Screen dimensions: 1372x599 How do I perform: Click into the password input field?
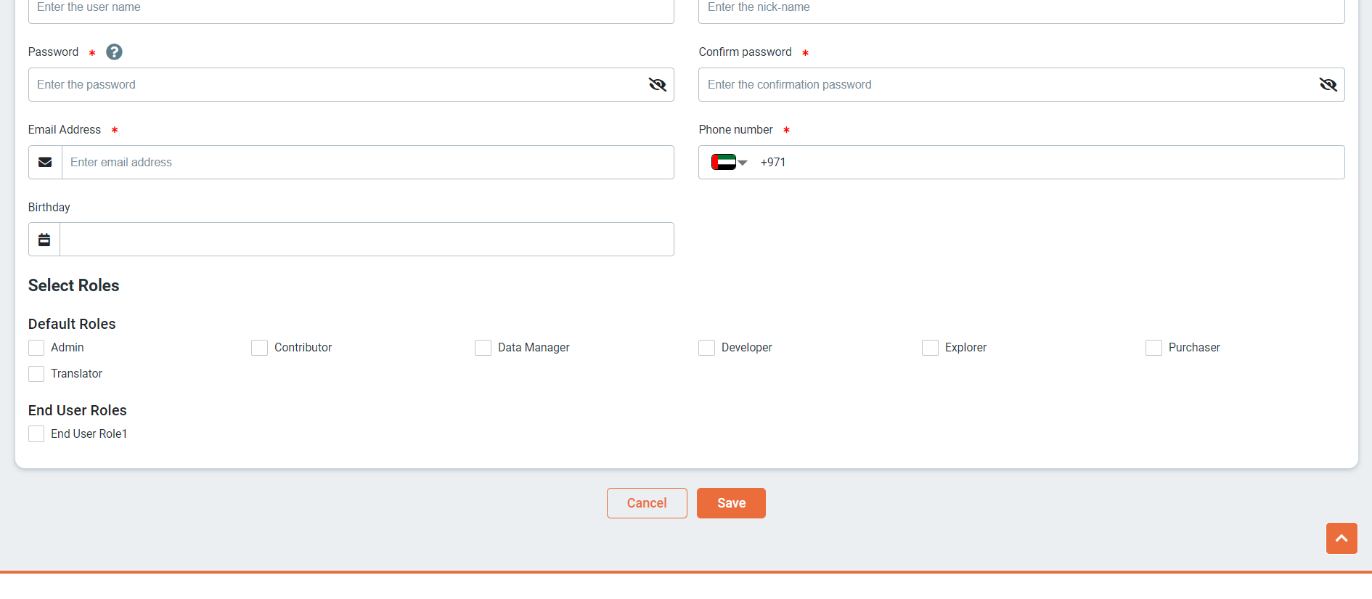click(x=351, y=85)
